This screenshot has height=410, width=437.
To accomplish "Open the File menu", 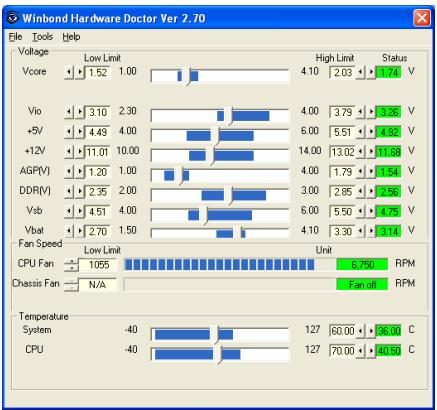I will click(15, 37).
